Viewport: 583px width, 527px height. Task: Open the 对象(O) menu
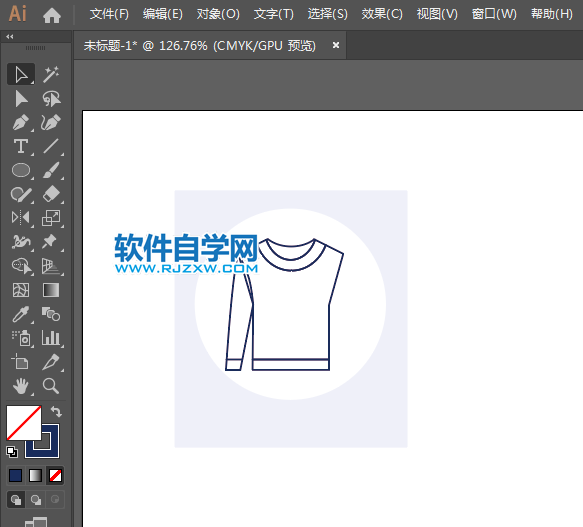218,14
